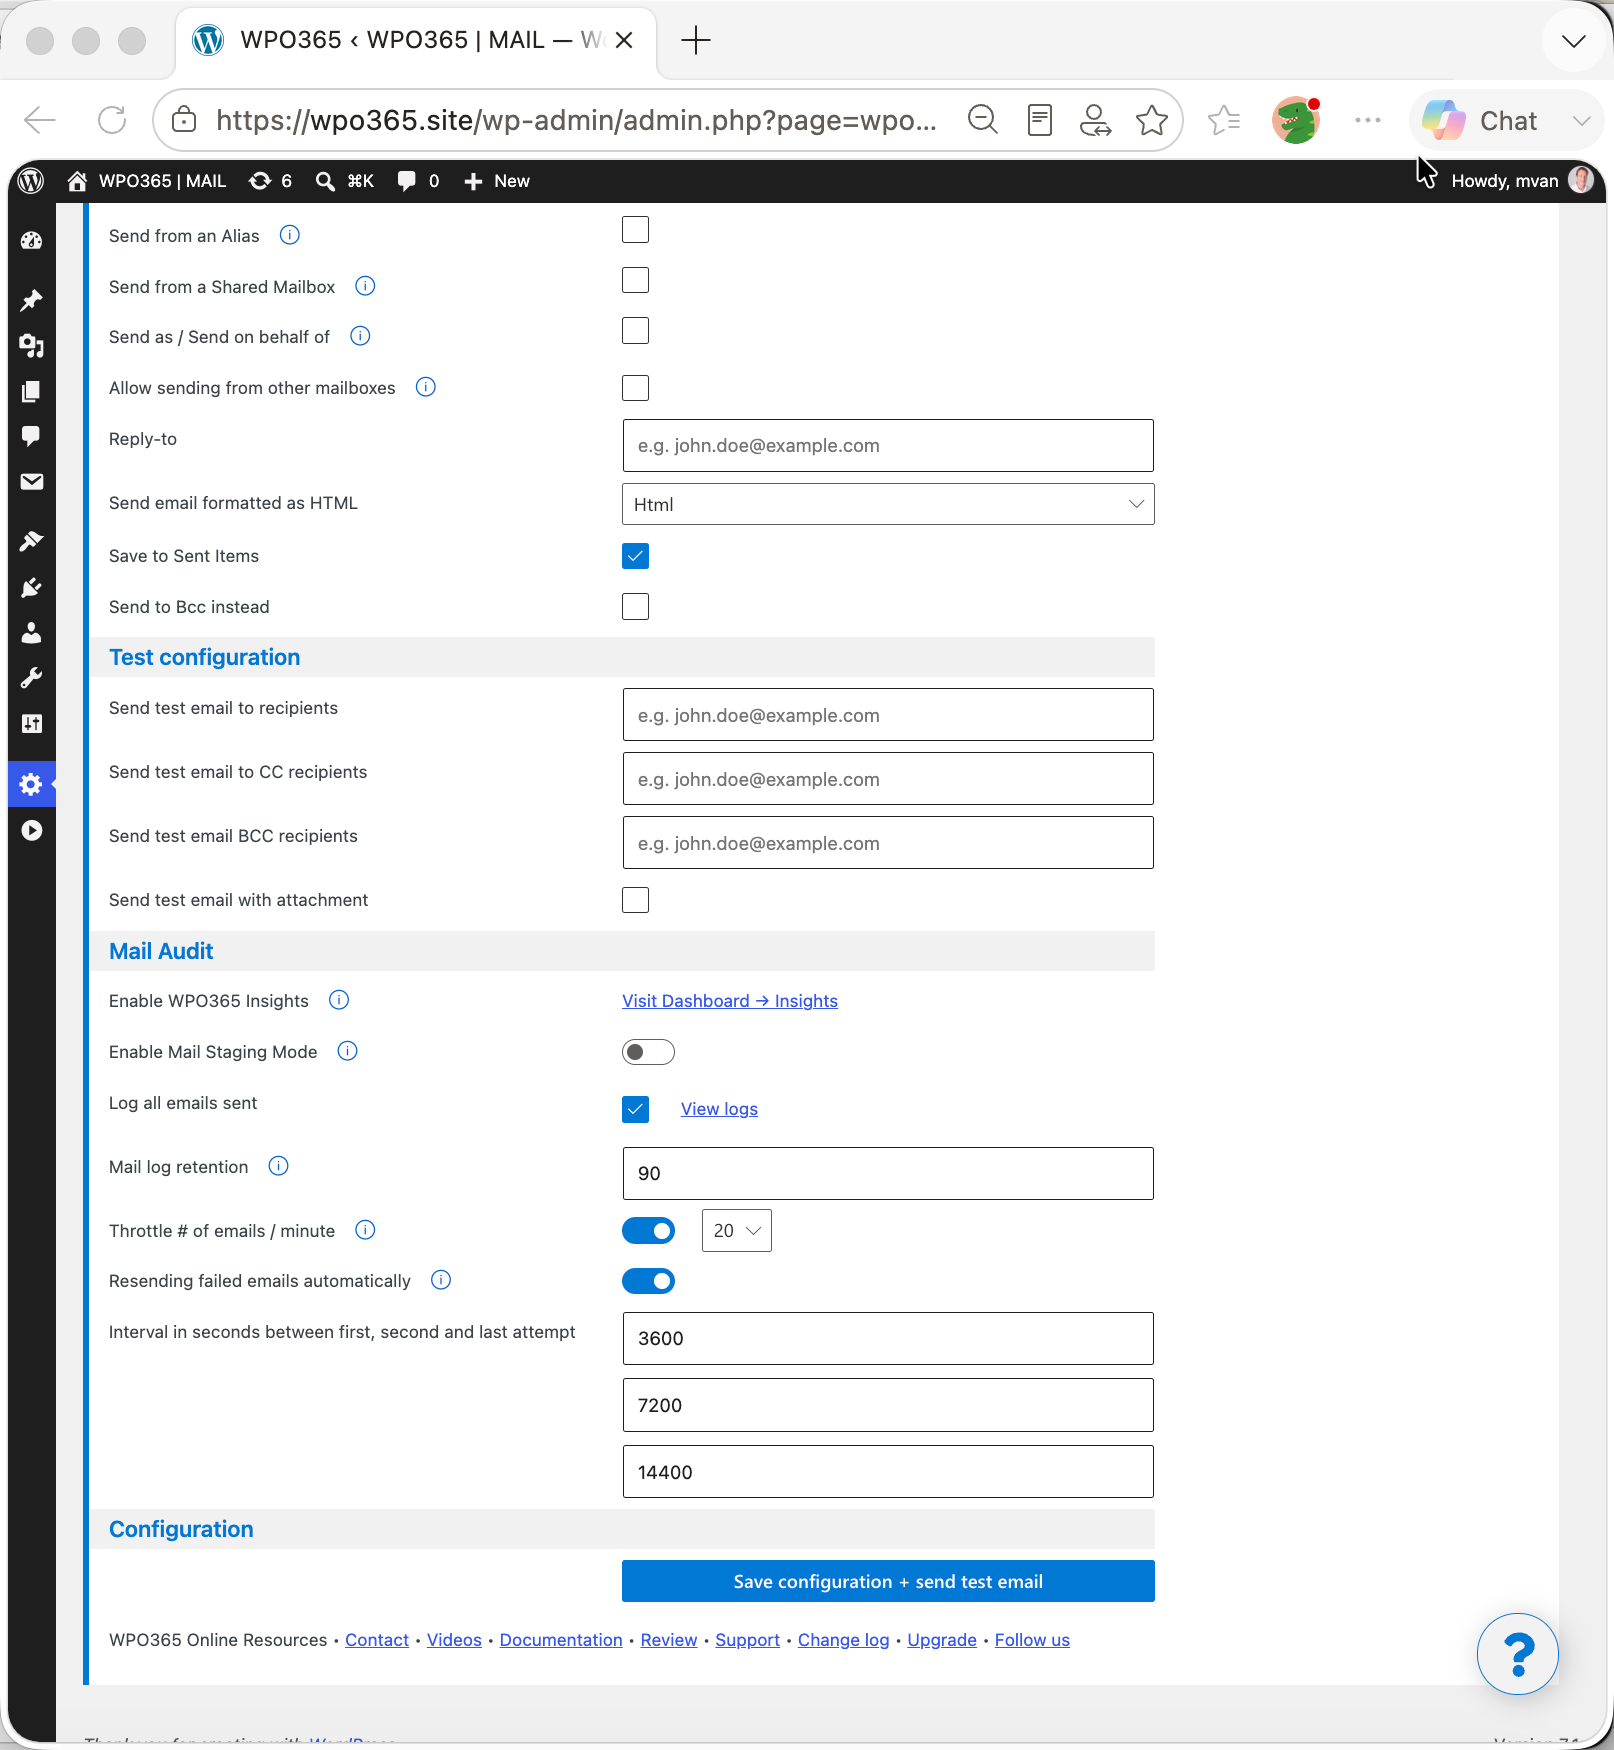Focus the Reply-to email field

pos(888,446)
